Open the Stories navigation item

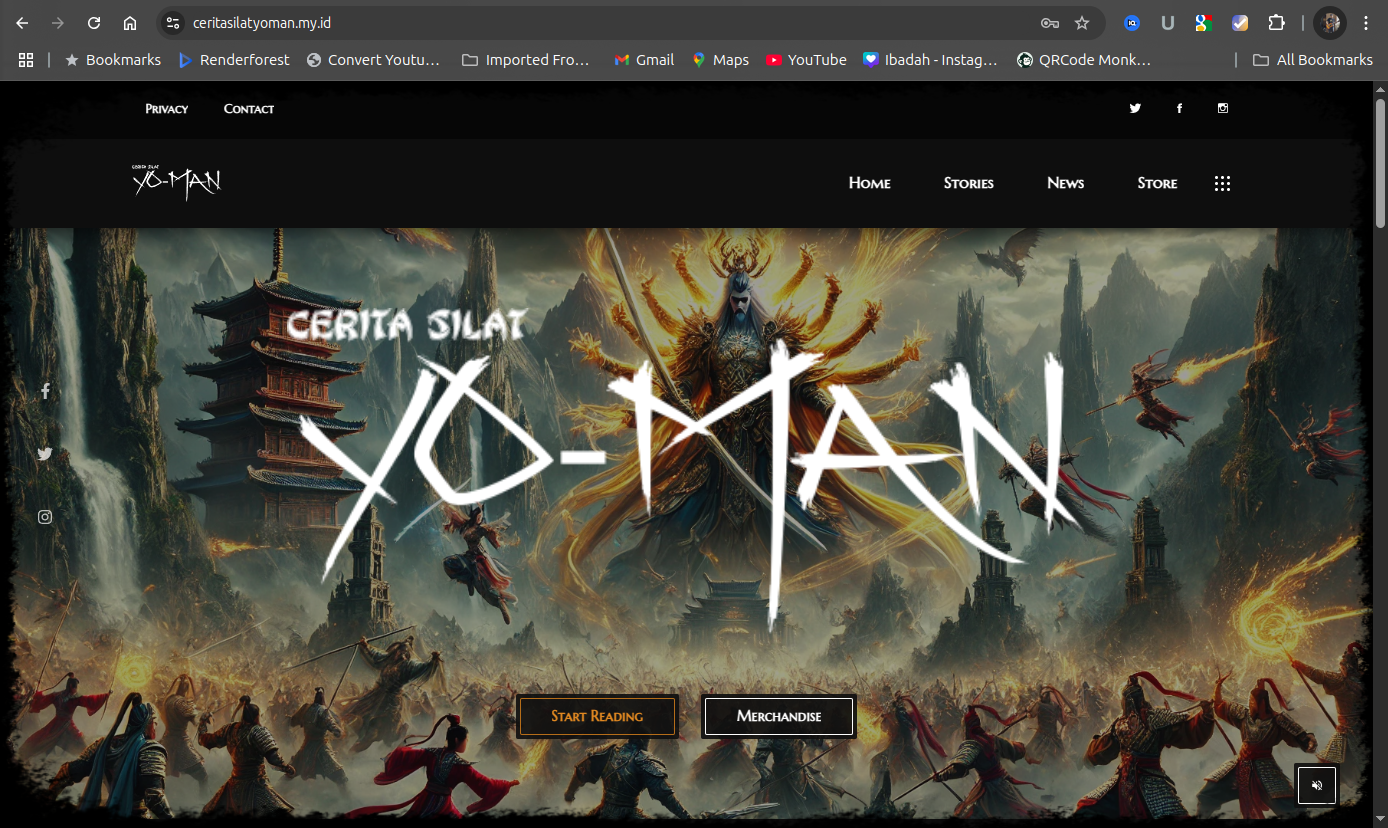click(x=968, y=183)
